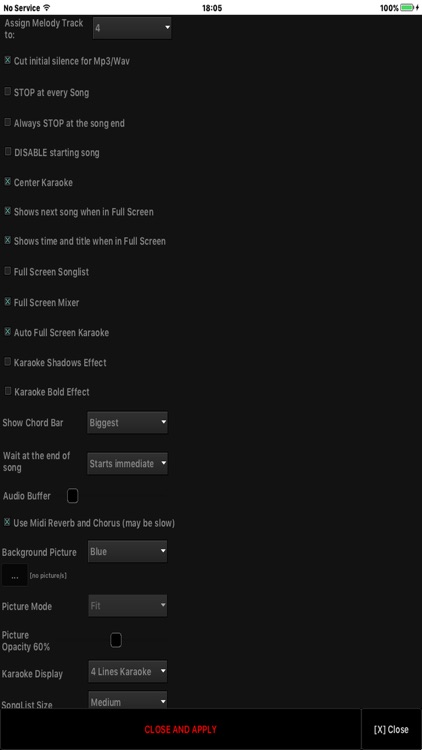The image size is (422, 750).
Task: Toggle Center Karaoke checkbox
Action: [8, 182]
